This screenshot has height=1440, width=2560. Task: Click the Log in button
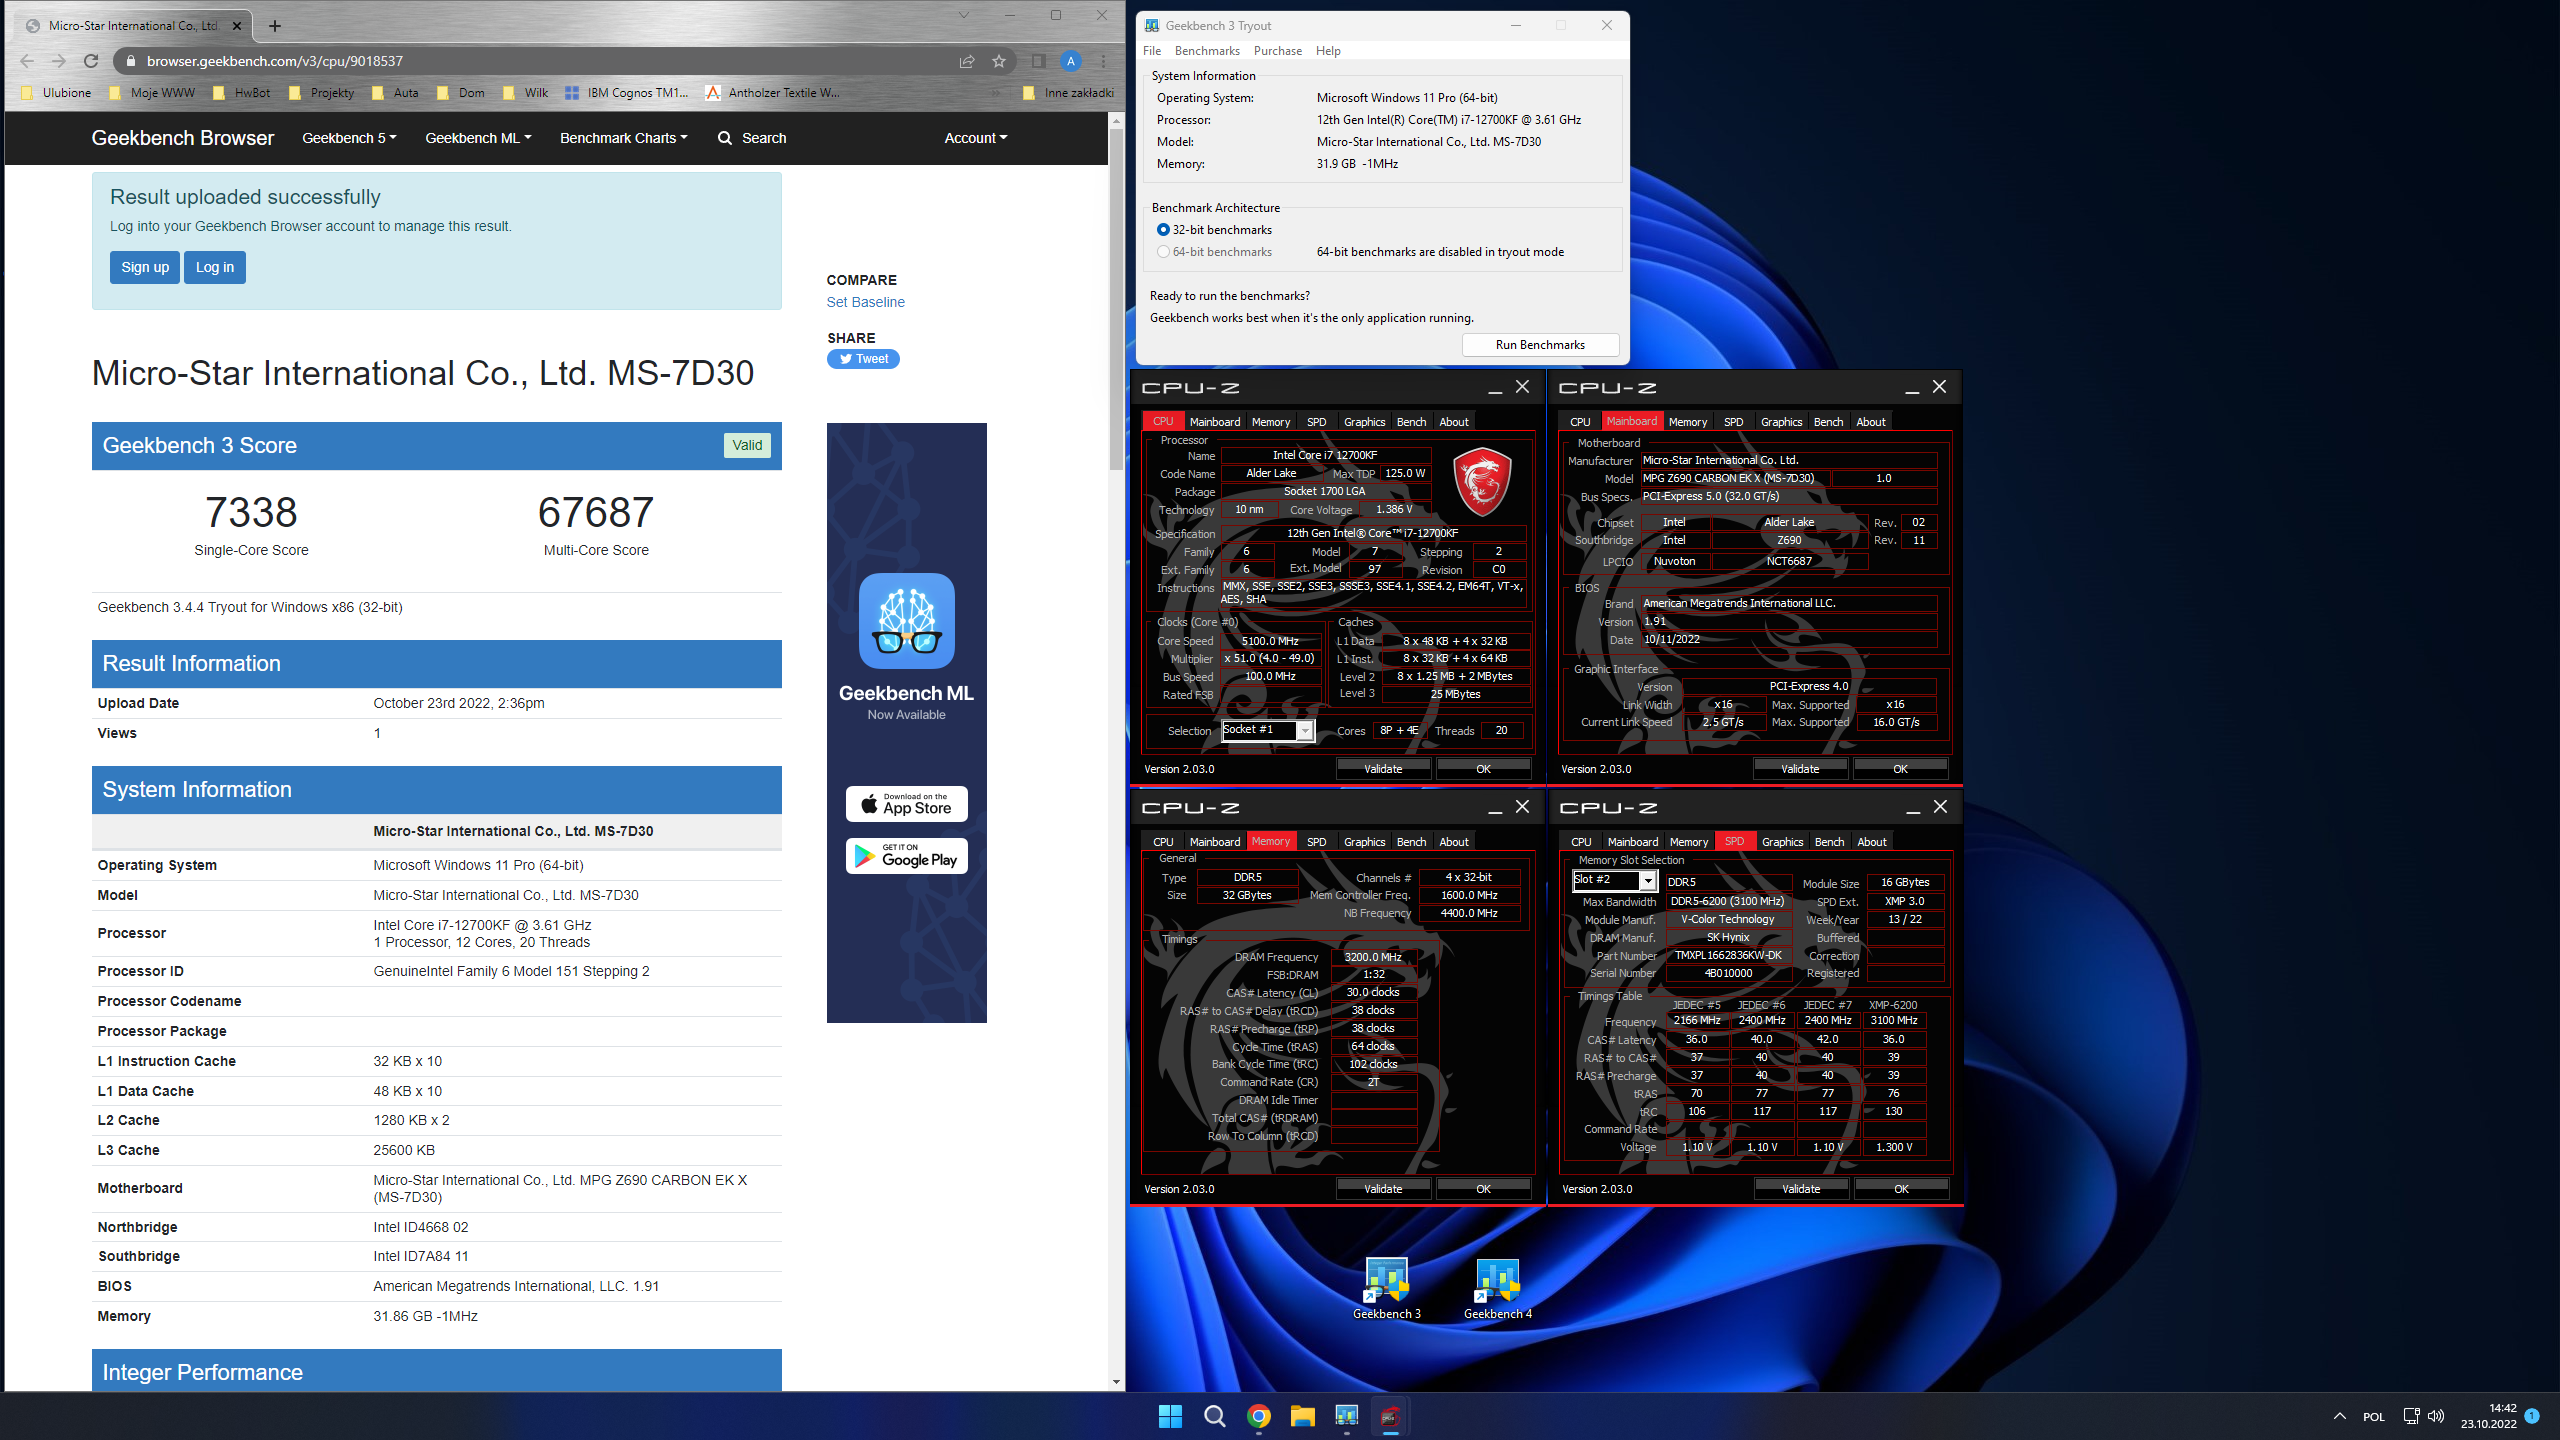click(x=215, y=267)
